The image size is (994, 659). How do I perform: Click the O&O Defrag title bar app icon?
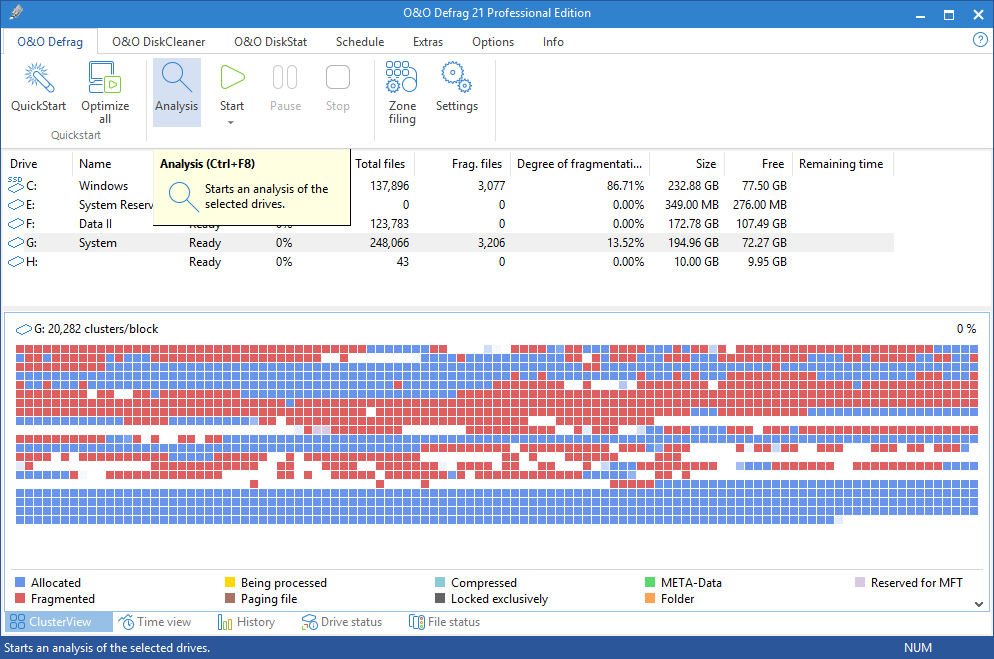16,12
